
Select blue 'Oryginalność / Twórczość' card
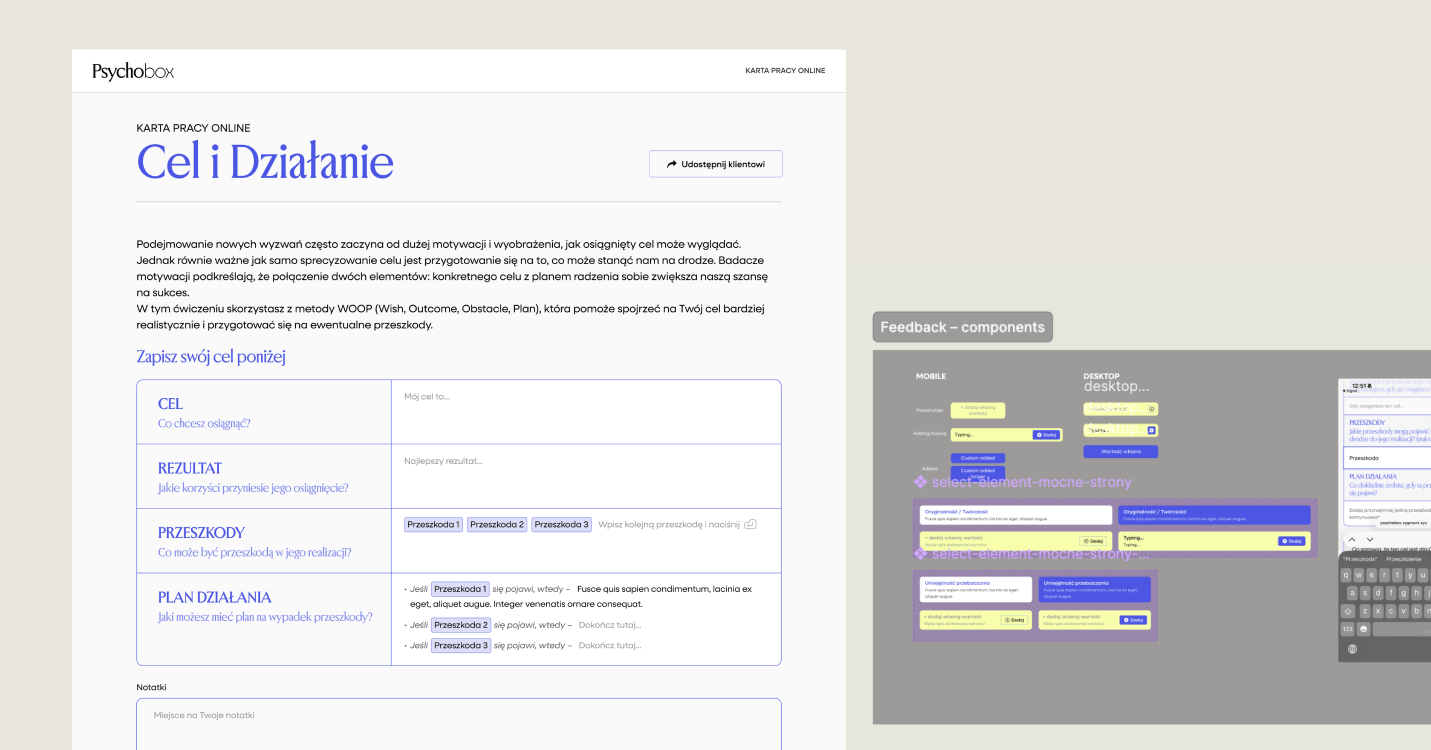click(x=1214, y=515)
